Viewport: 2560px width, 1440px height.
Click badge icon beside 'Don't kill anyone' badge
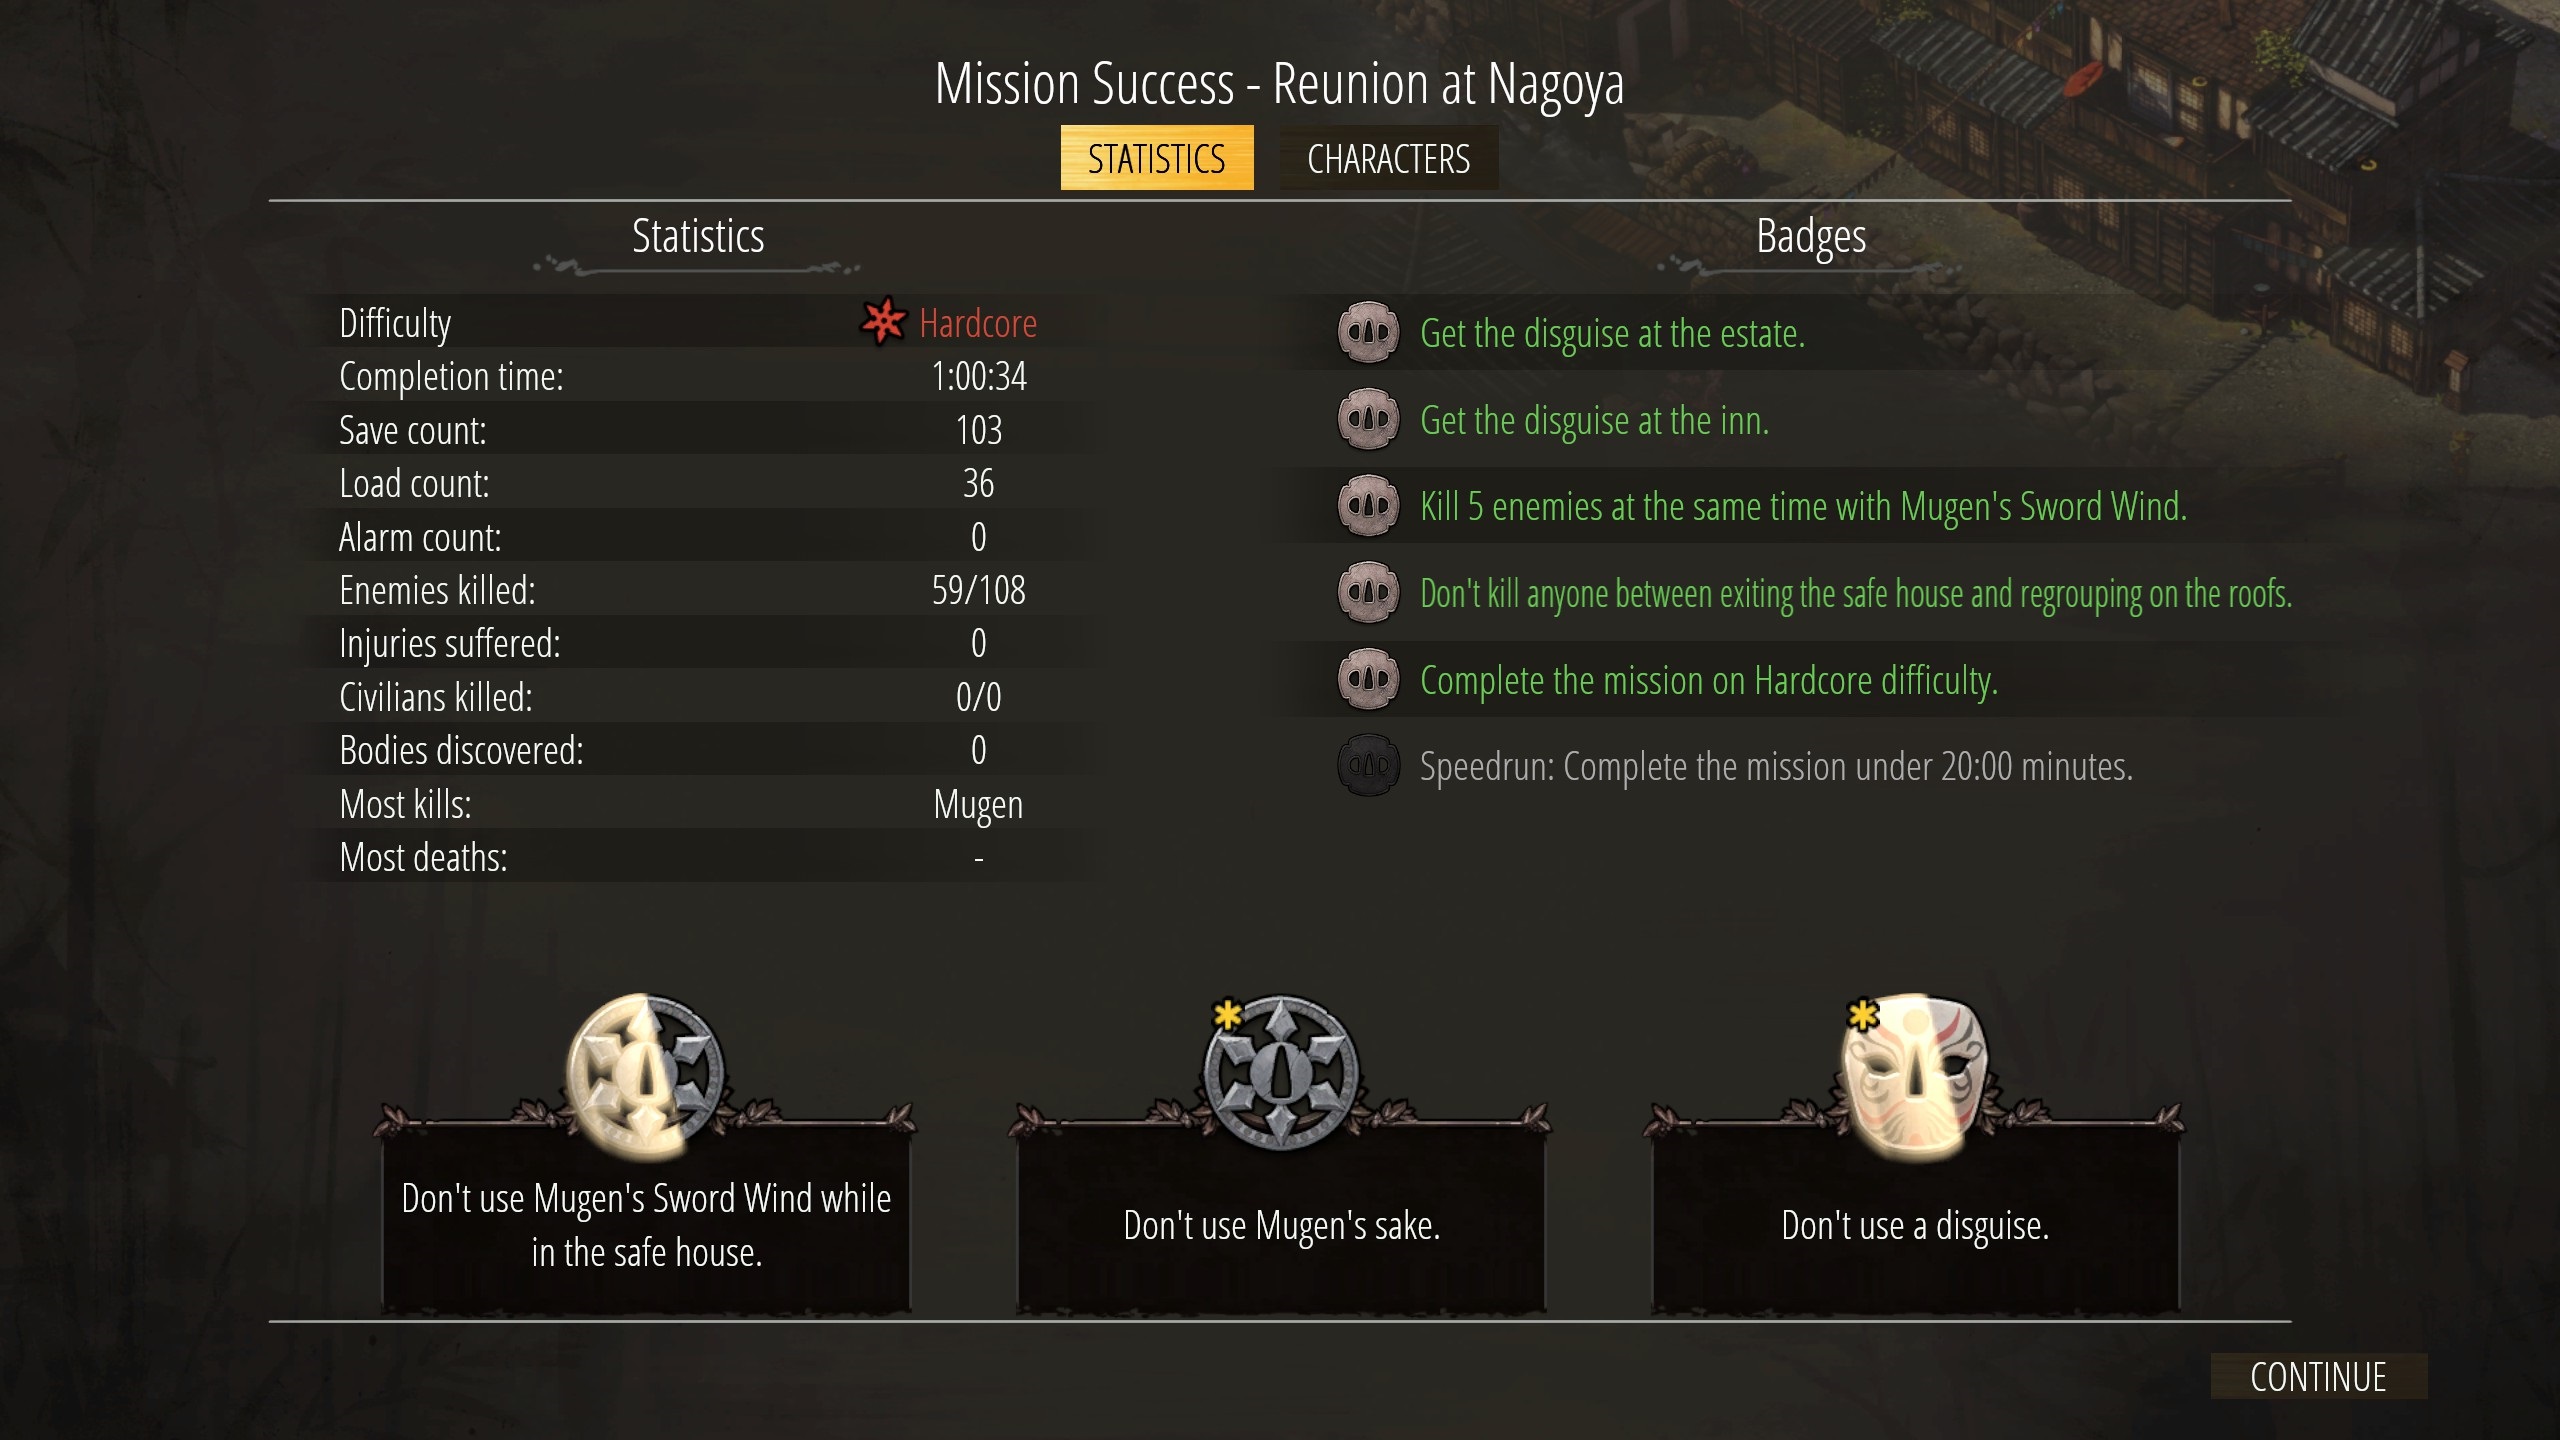(x=1368, y=593)
